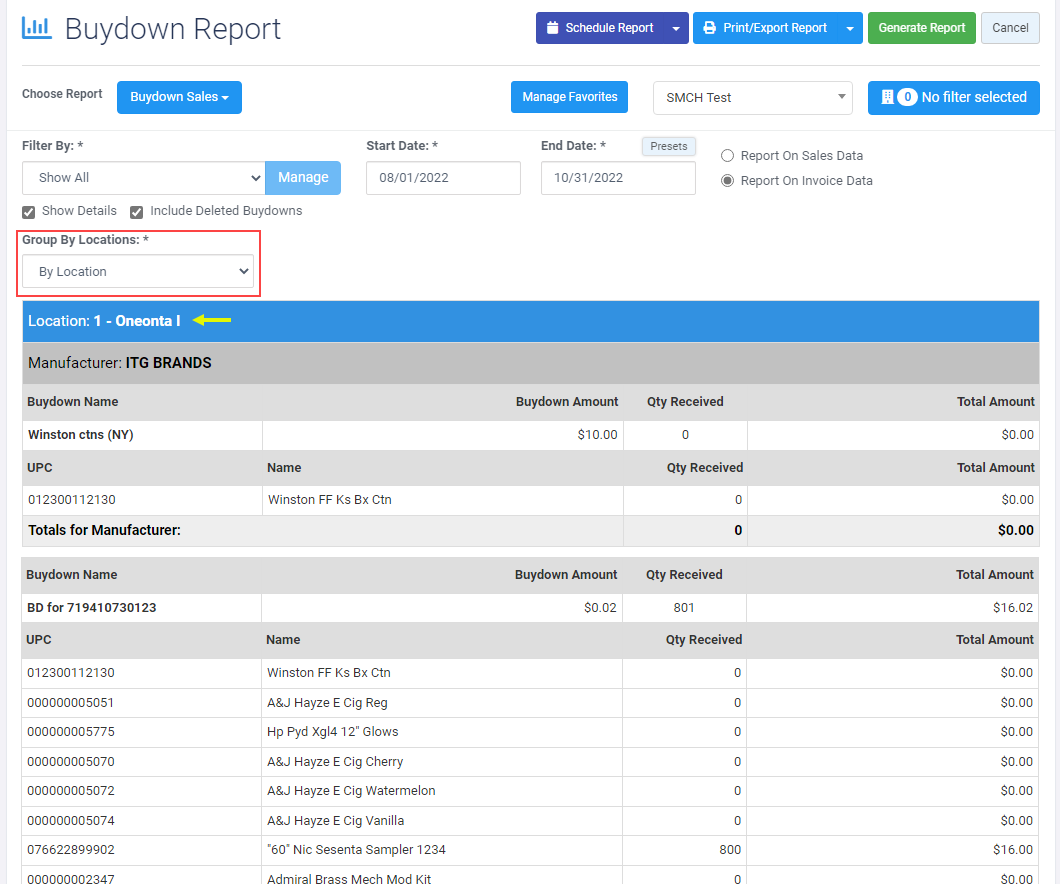The width and height of the screenshot is (1060, 884).
Task: Click the Manufacturer ITG BRANDS row
Action: pos(531,363)
